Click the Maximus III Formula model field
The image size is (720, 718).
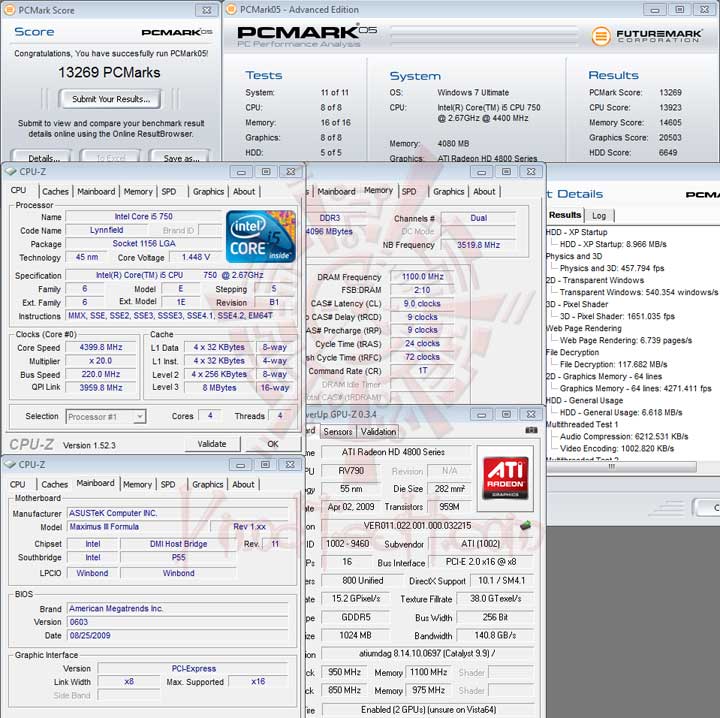point(137,527)
